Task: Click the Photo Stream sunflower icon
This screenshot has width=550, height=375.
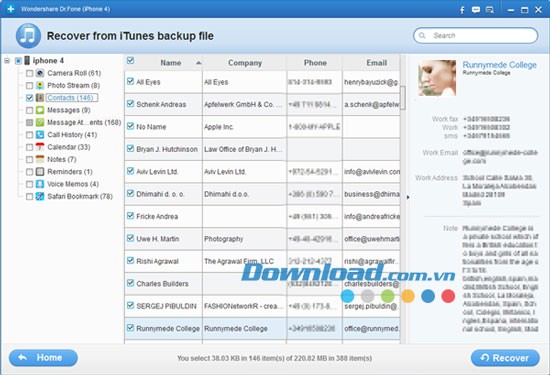Action: (40, 85)
